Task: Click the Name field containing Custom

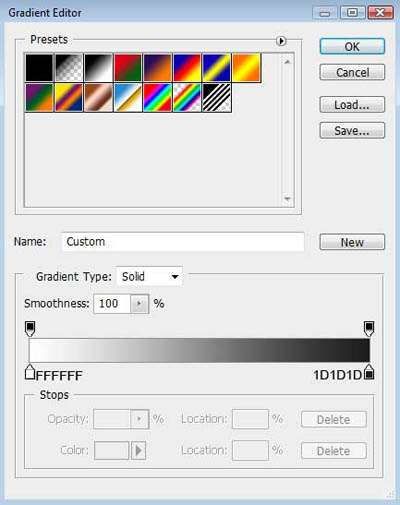Action: click(x=183, y=242)
